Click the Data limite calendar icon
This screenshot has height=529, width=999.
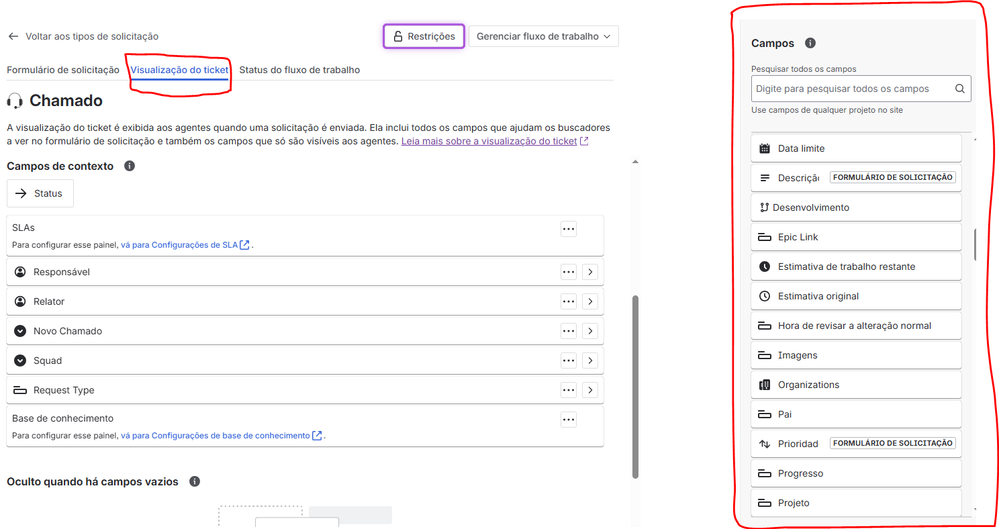[765, 148]
